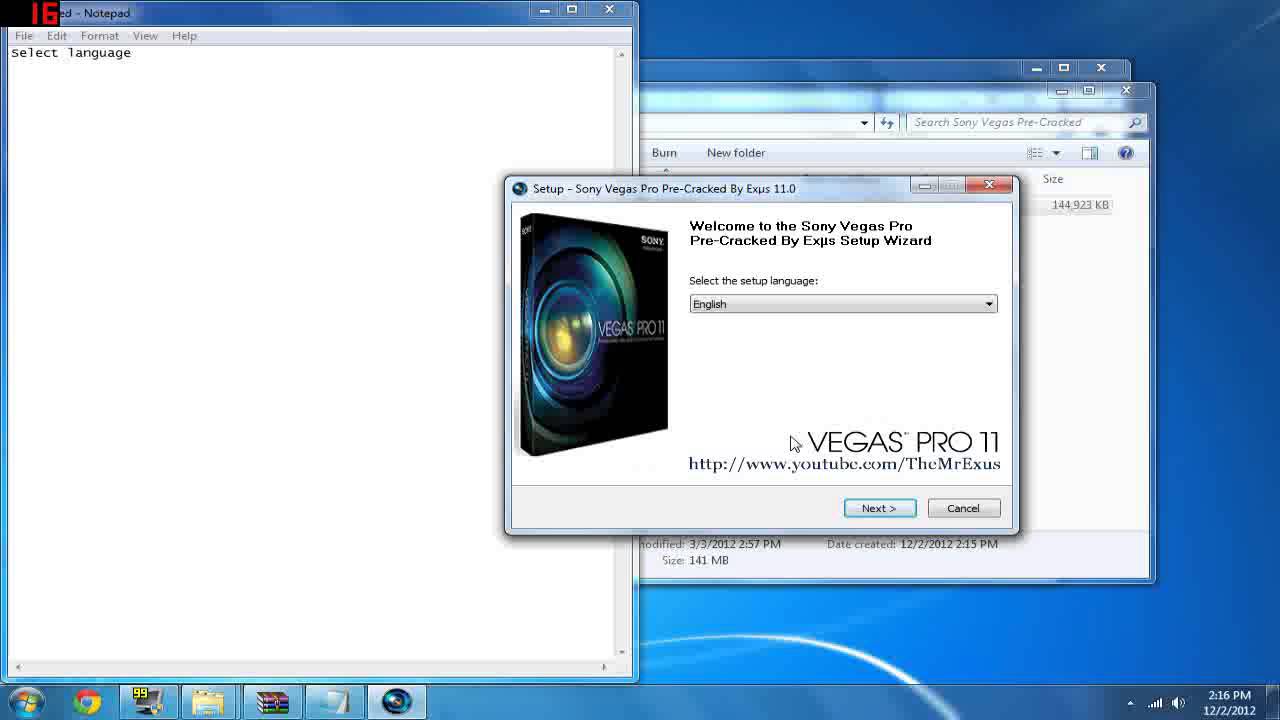Click Notepad's horizontal scrollbar right arrow

tap(604, 667)
